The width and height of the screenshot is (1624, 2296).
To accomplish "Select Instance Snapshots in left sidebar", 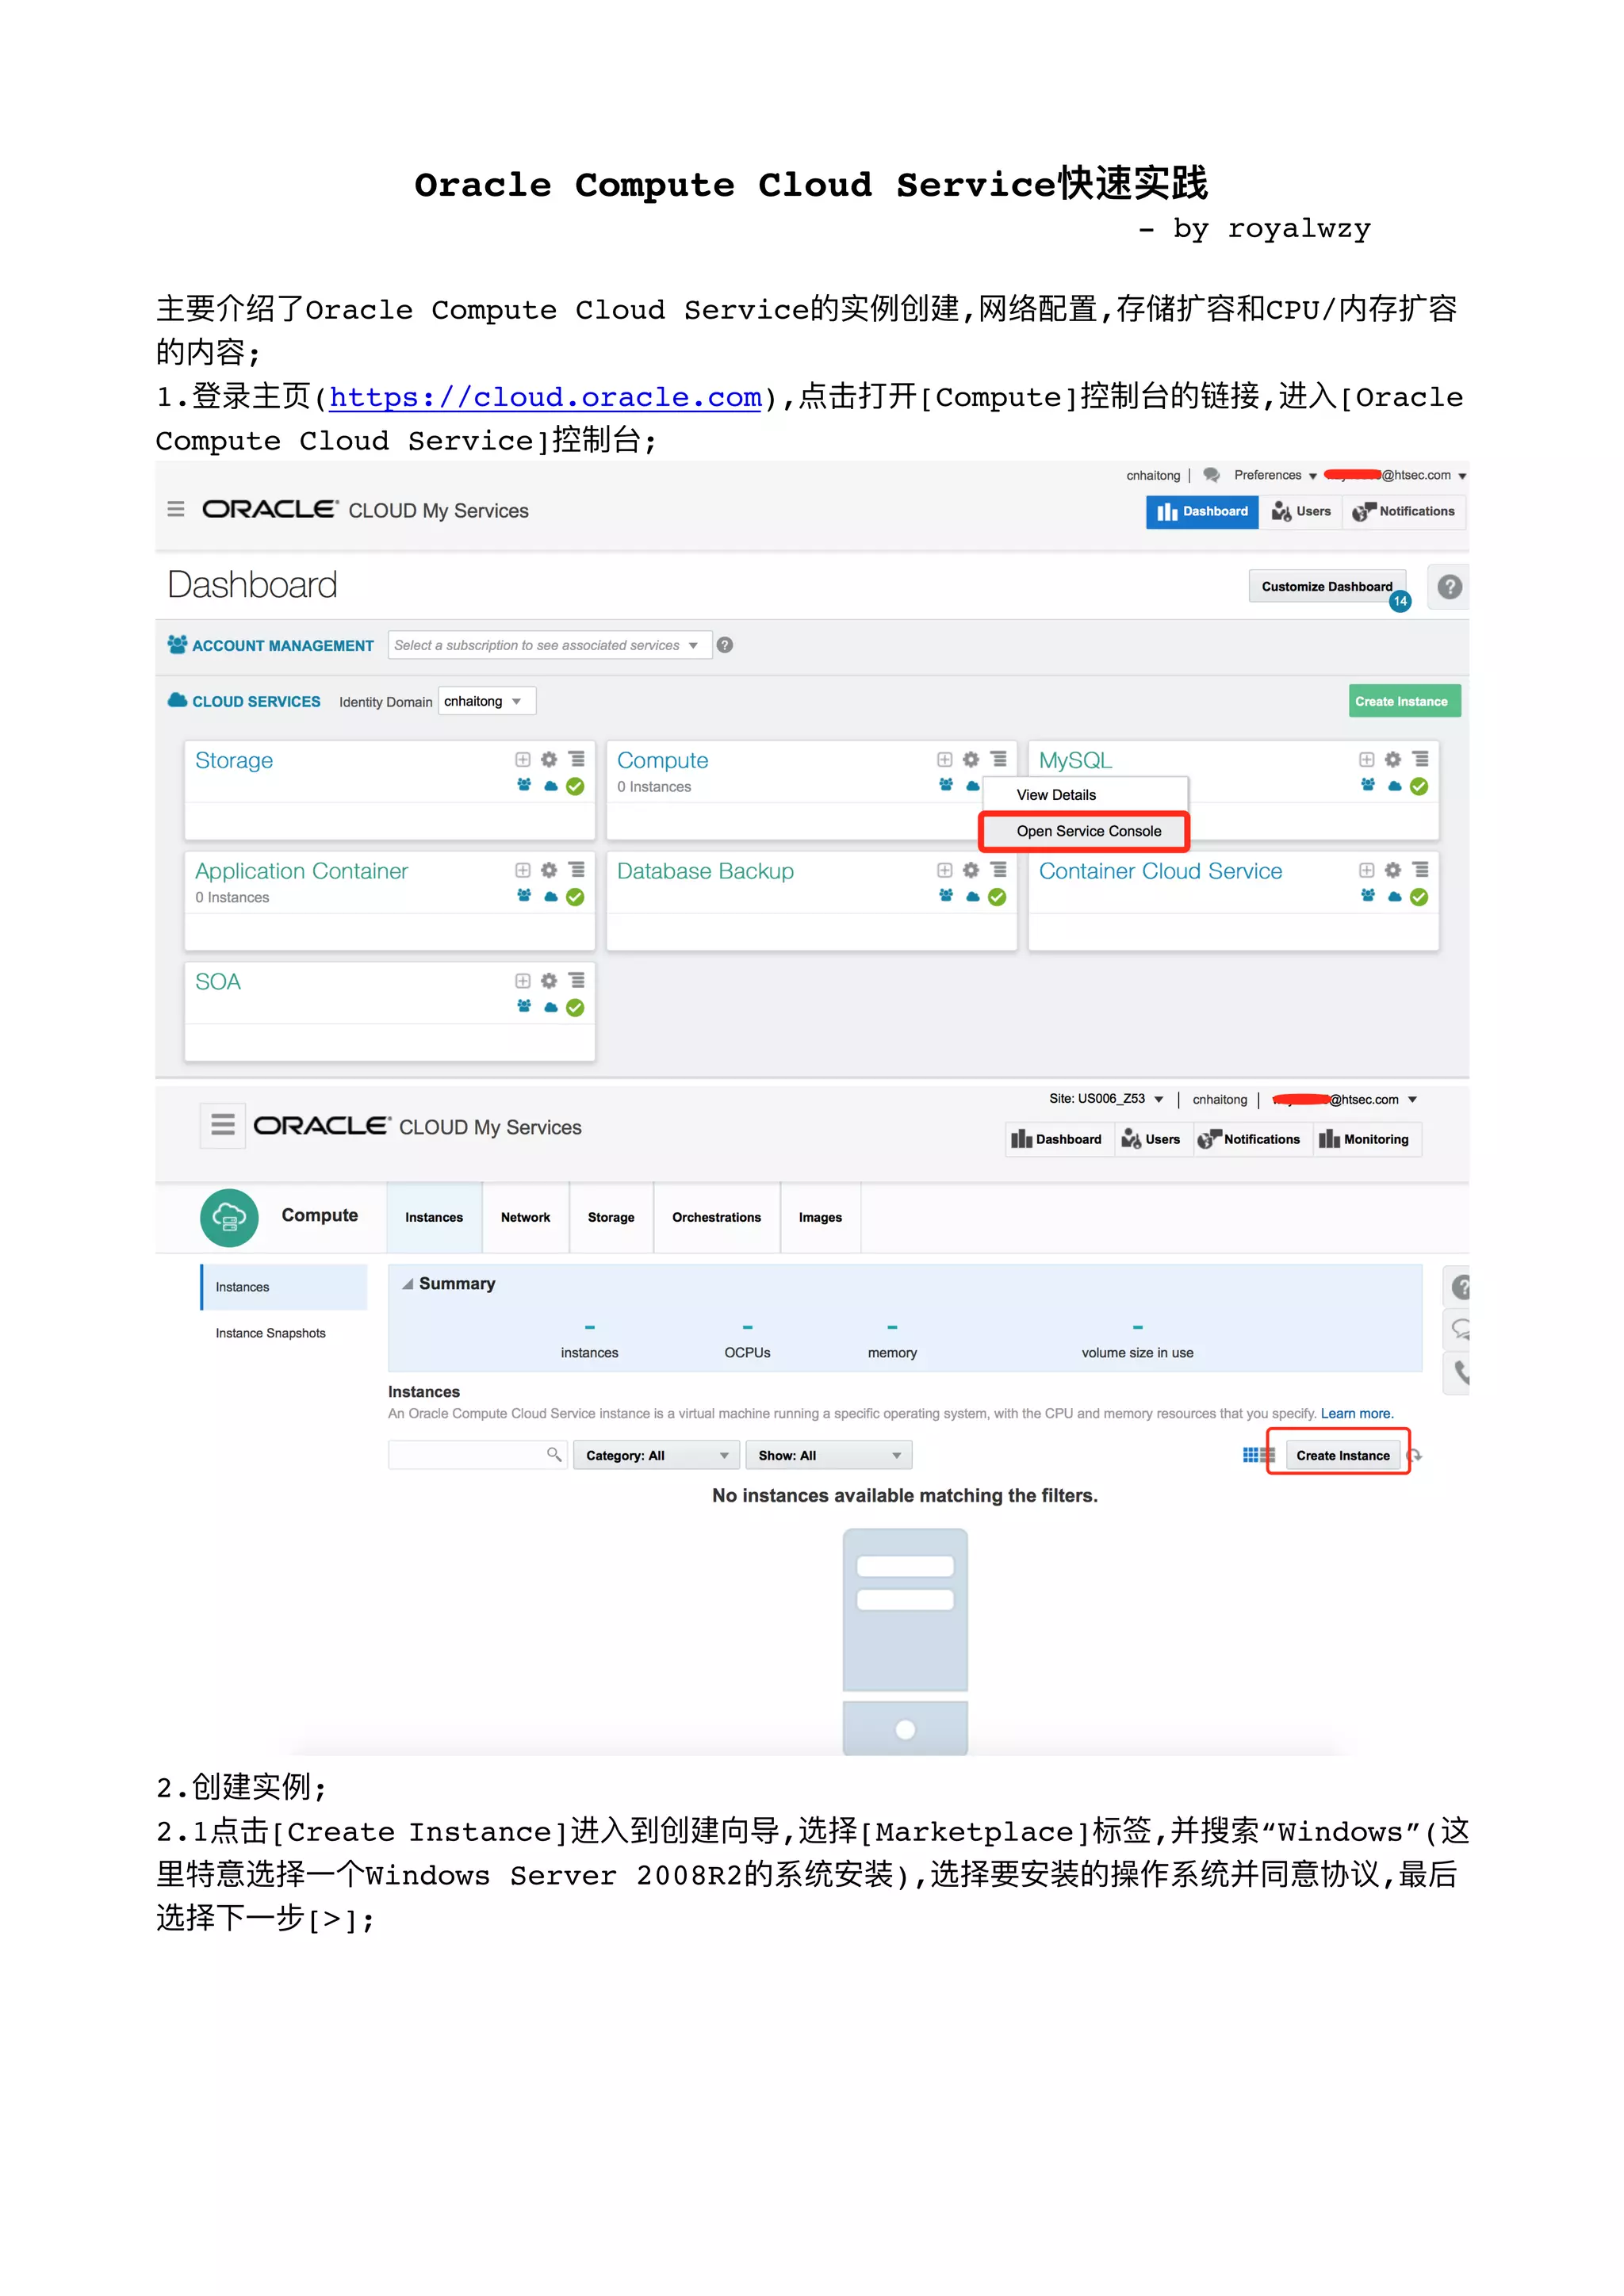I will [x=270, y=1333].
